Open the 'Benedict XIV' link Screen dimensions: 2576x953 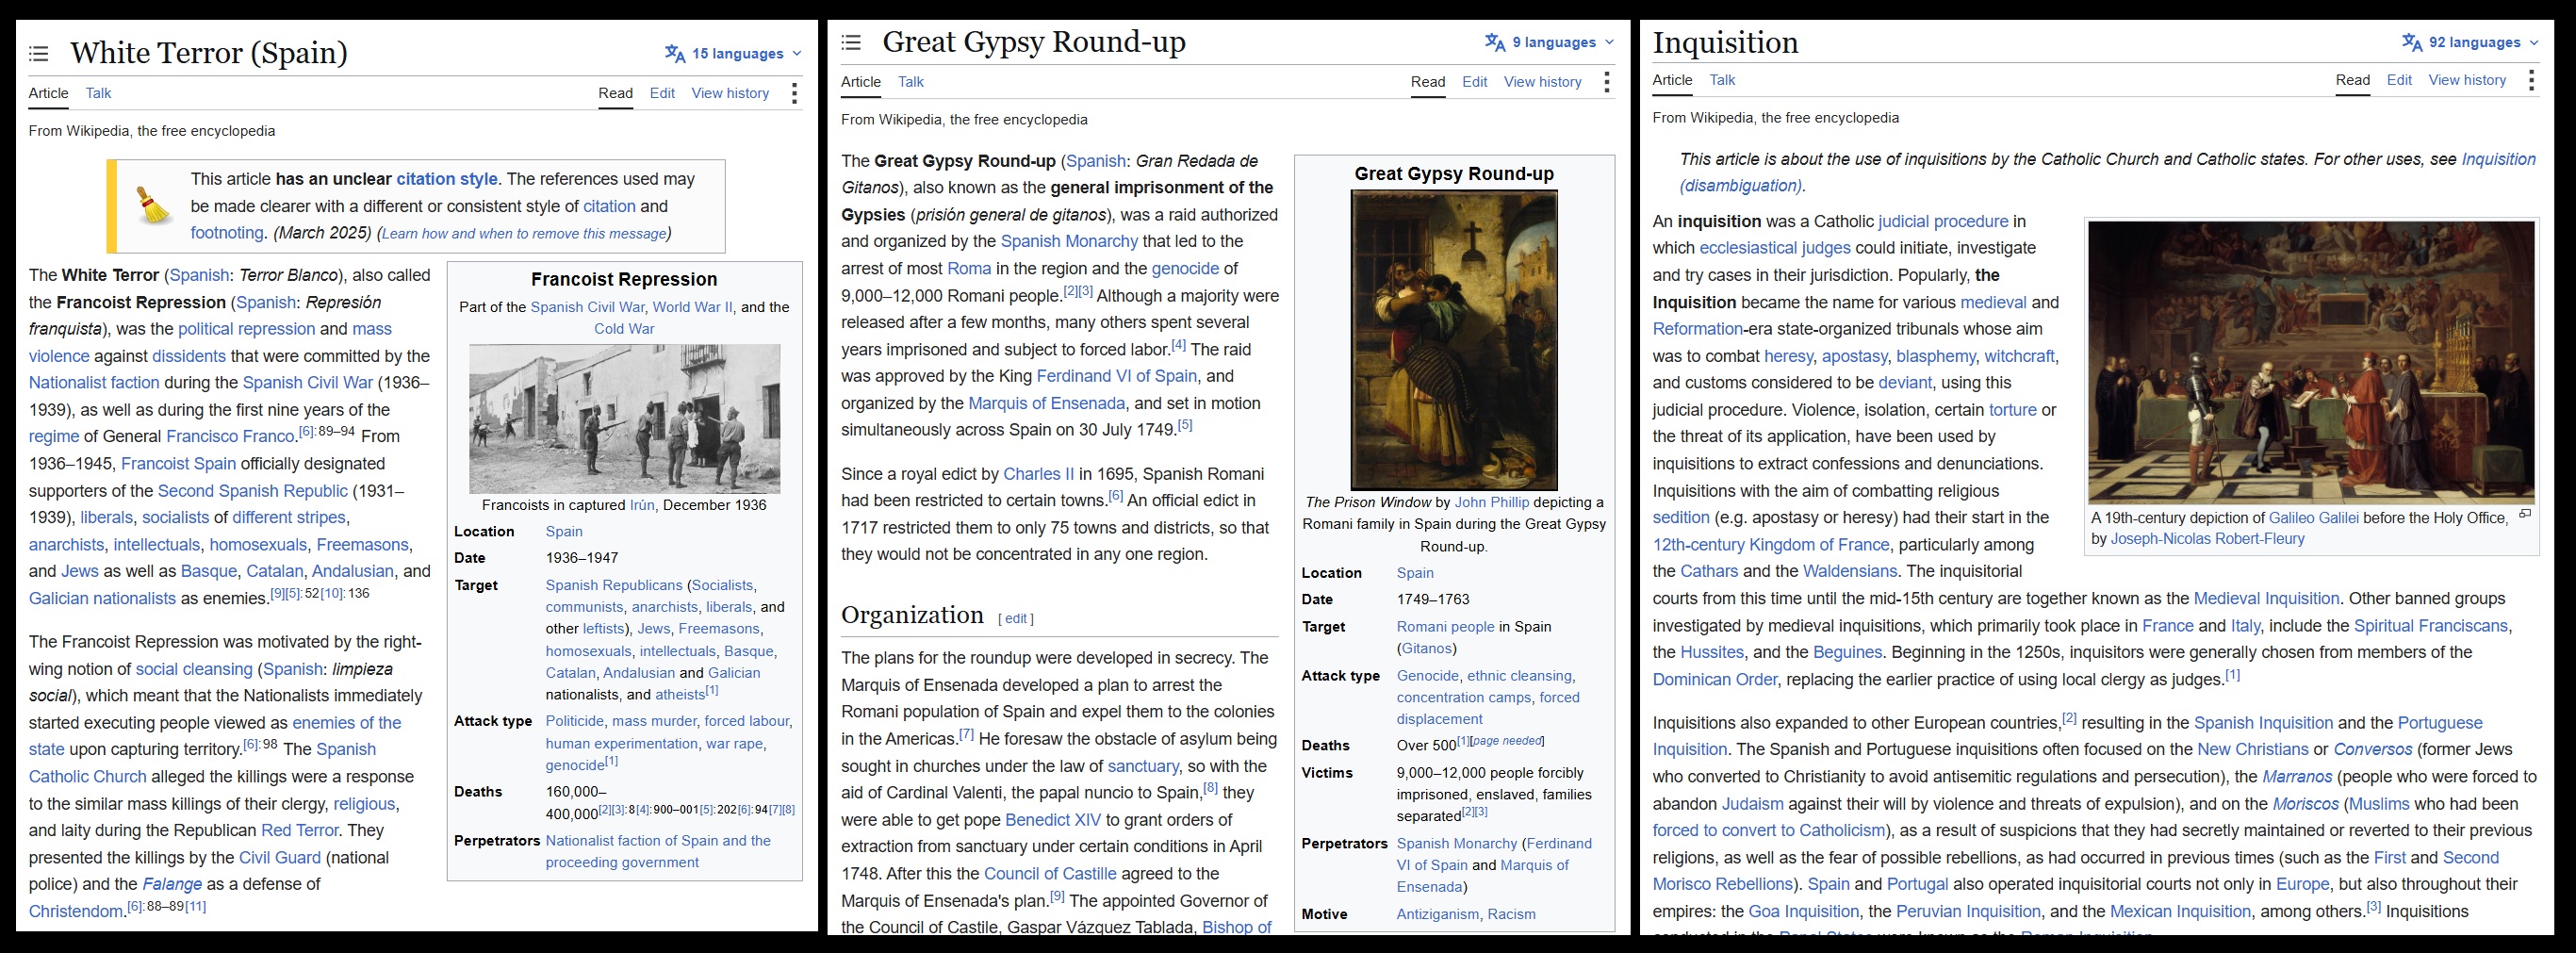click(x=1053, y=820)
